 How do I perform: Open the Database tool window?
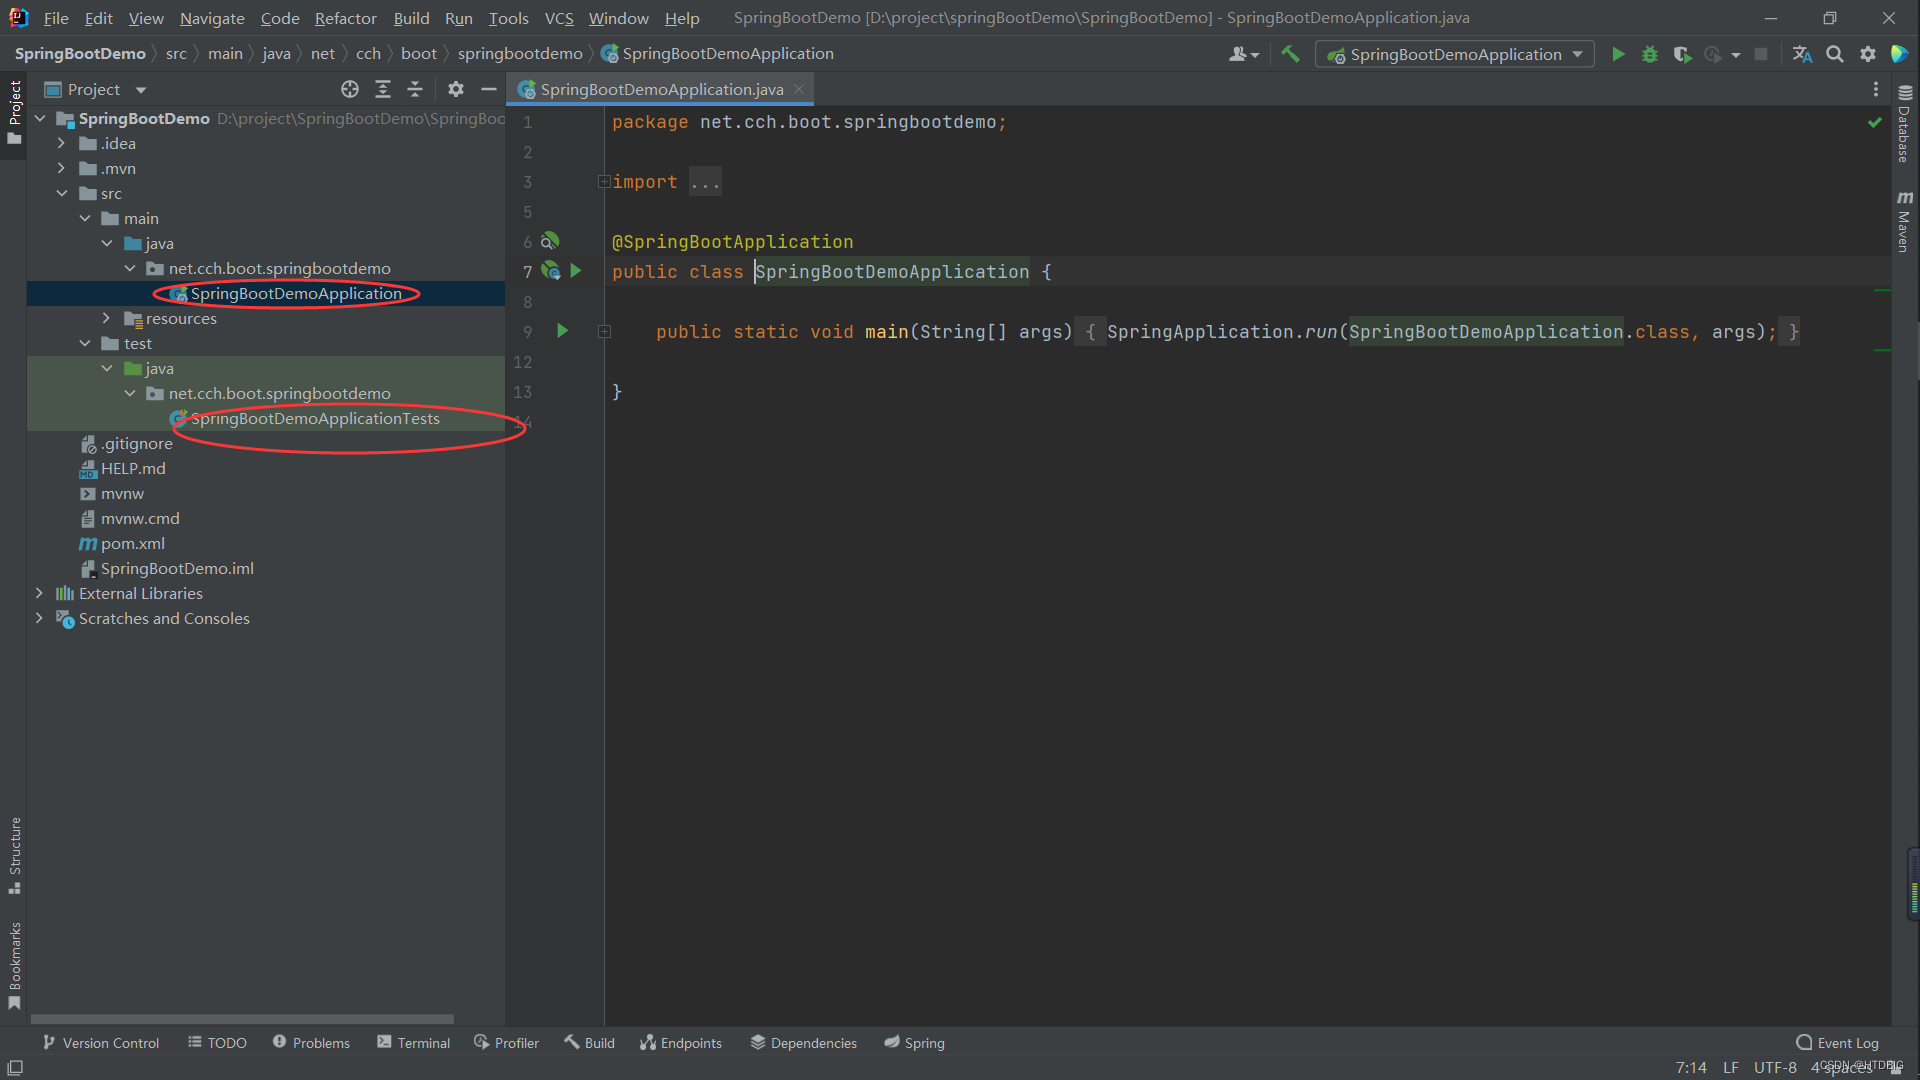pos(1904,125)
